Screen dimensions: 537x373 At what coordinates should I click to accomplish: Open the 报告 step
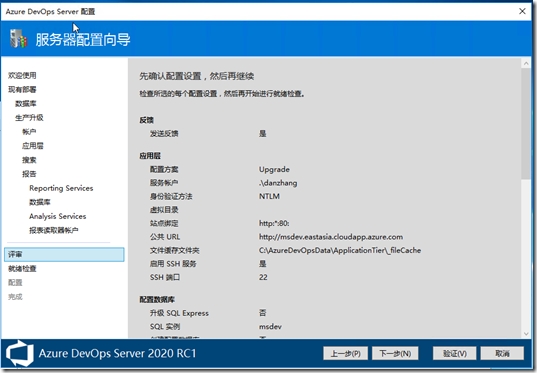click(x=29, y=174)
